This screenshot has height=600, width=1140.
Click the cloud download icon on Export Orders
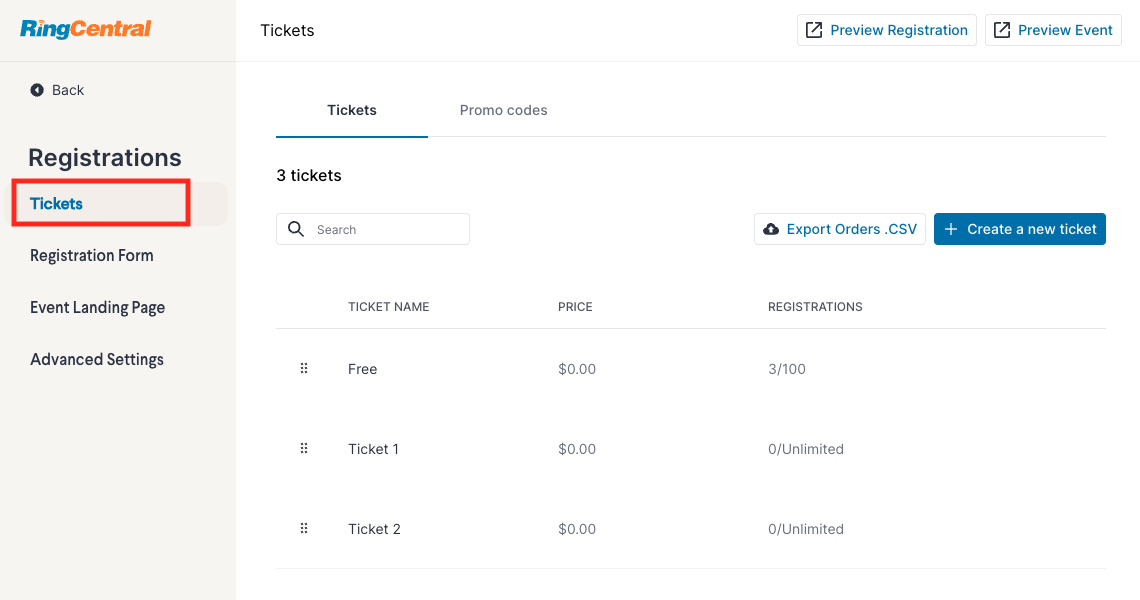pos(771,229)
